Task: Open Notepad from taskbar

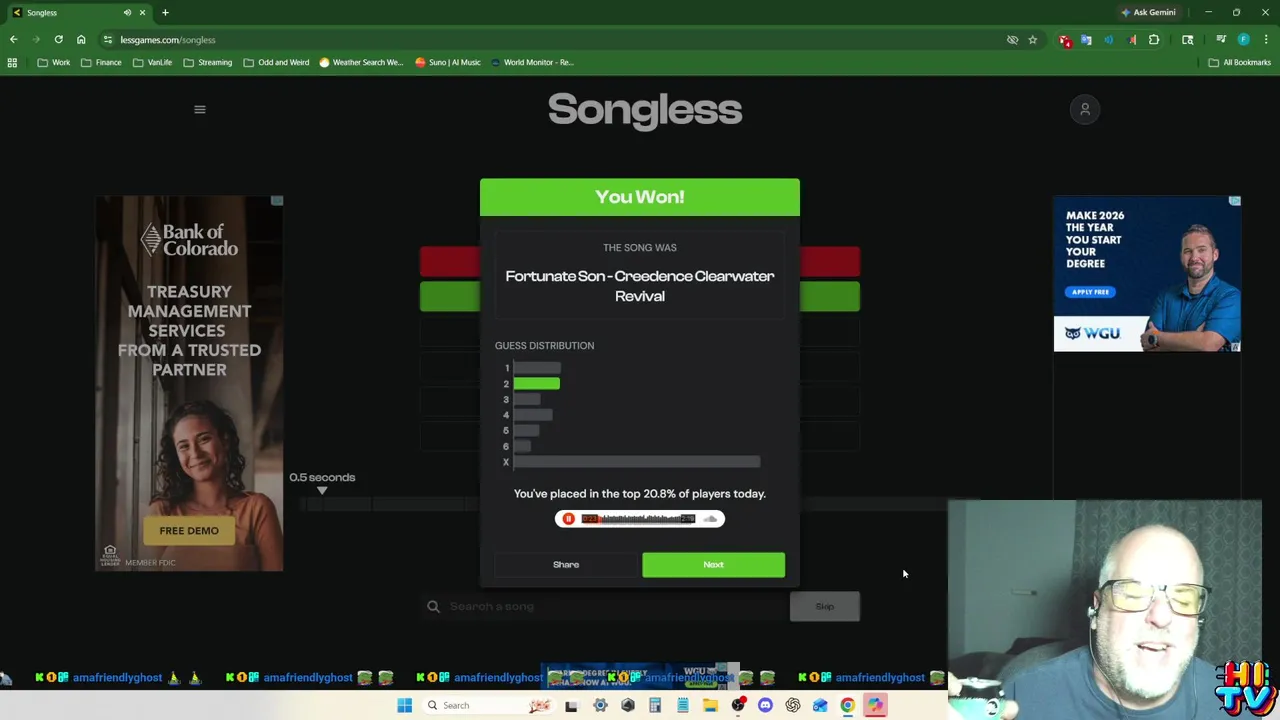Action: 683,705
